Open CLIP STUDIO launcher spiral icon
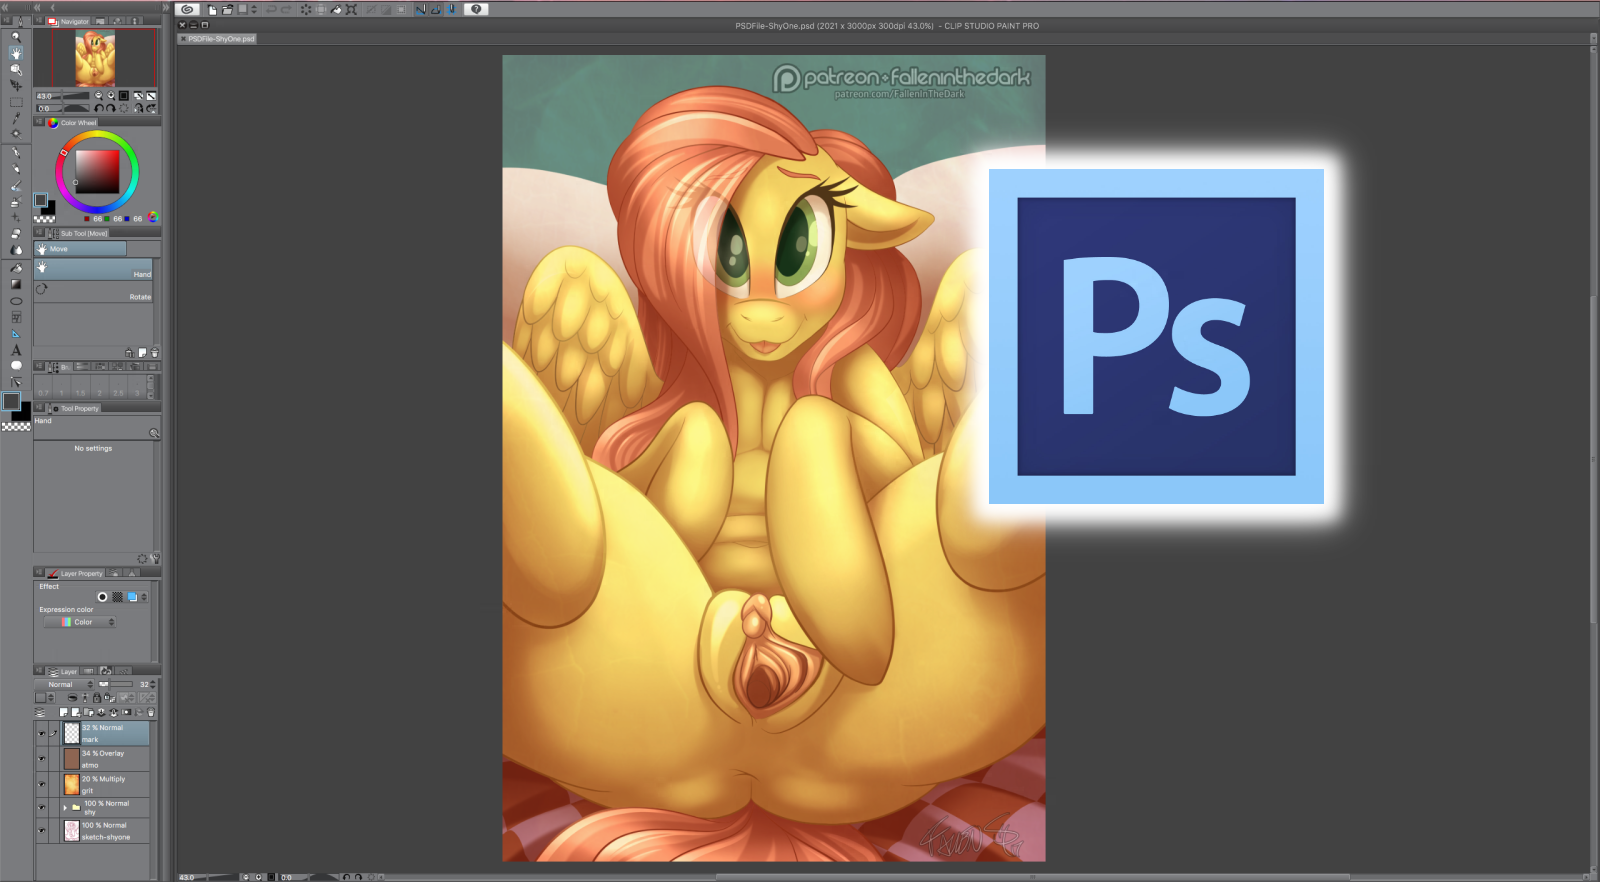 coord(187,9)
